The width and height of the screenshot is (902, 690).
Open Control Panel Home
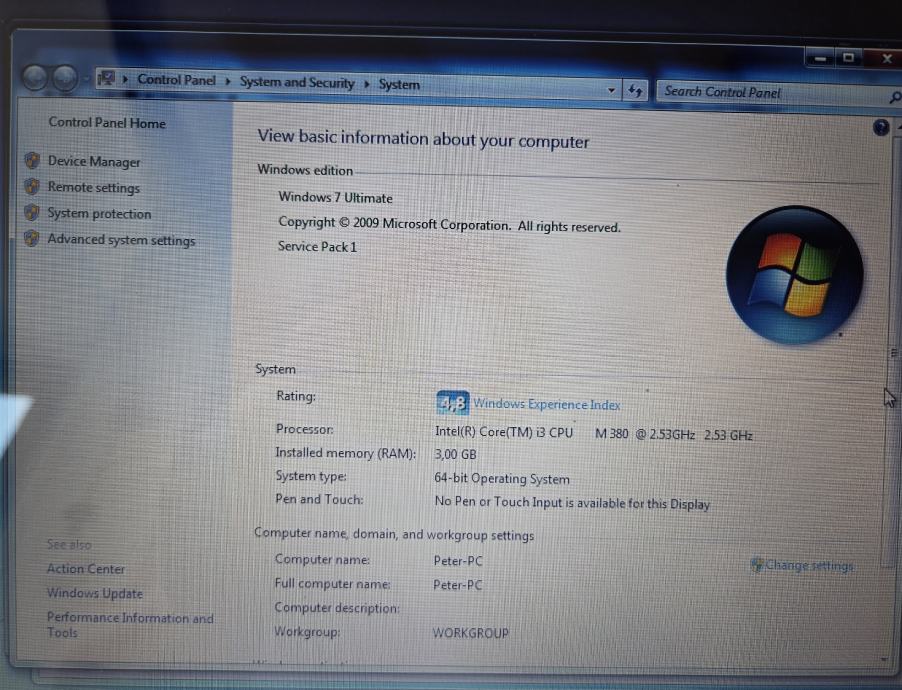(x=107, y=123)
